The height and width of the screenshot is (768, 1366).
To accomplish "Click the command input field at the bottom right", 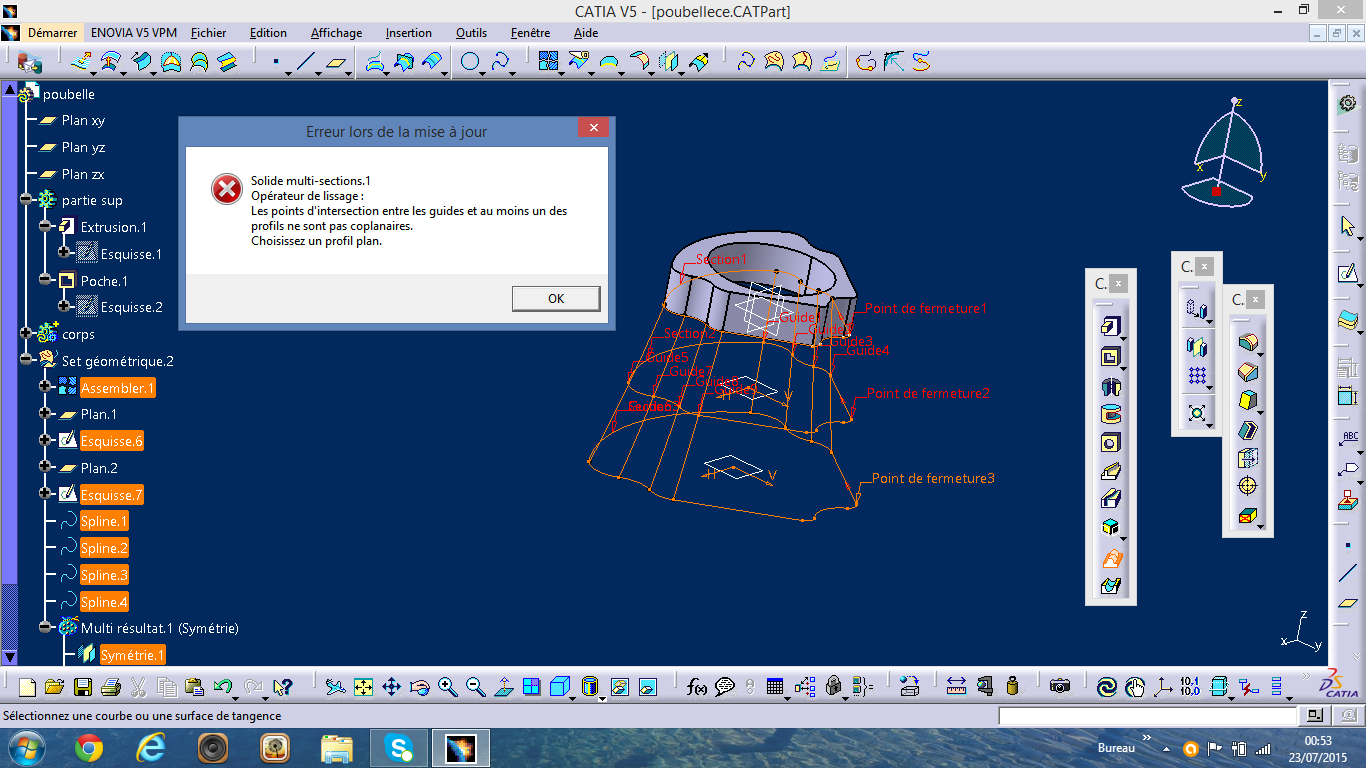I will [x=1147, y=716].
